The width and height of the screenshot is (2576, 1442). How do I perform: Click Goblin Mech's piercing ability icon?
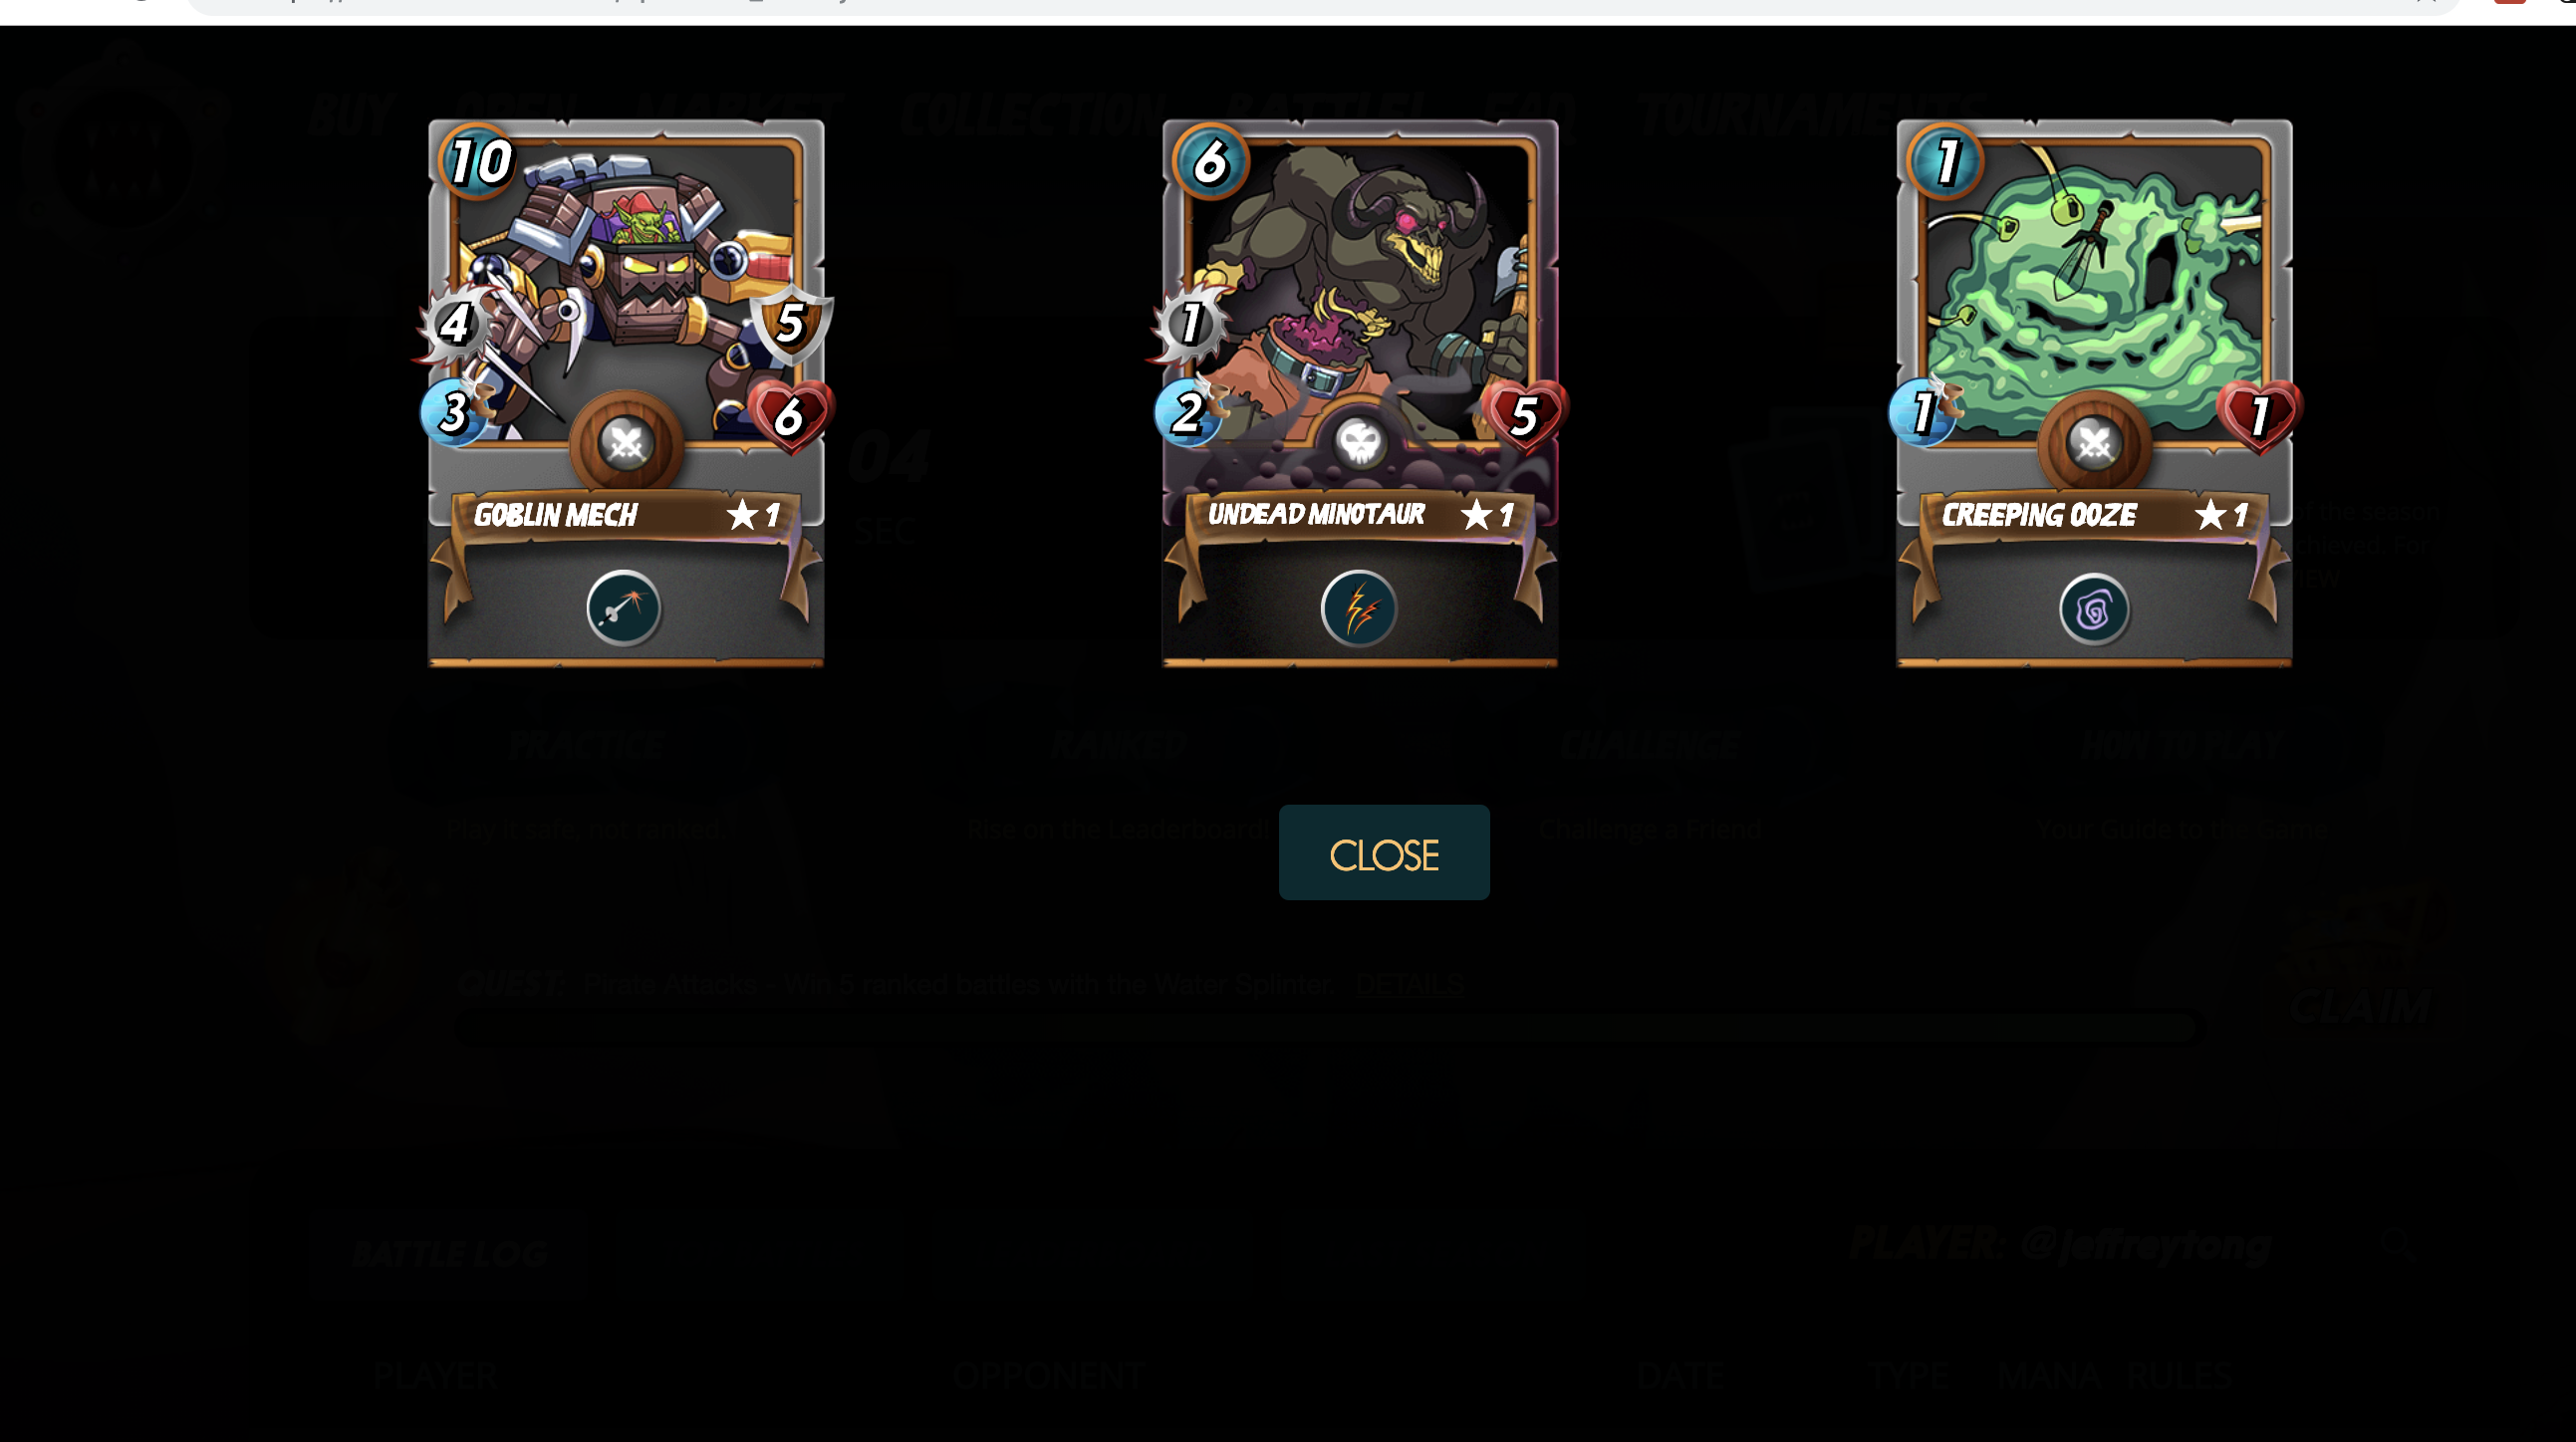(x=623, y=608)
